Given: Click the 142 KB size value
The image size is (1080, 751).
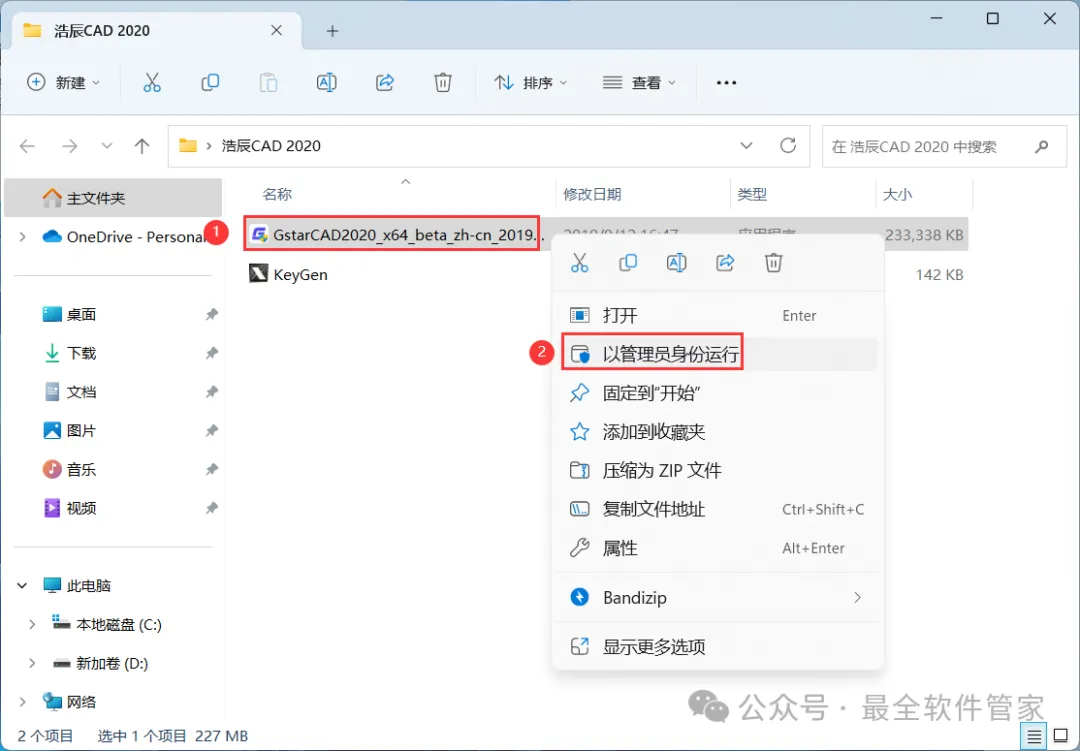Looking at the screenshot, I should click(939, 275).
